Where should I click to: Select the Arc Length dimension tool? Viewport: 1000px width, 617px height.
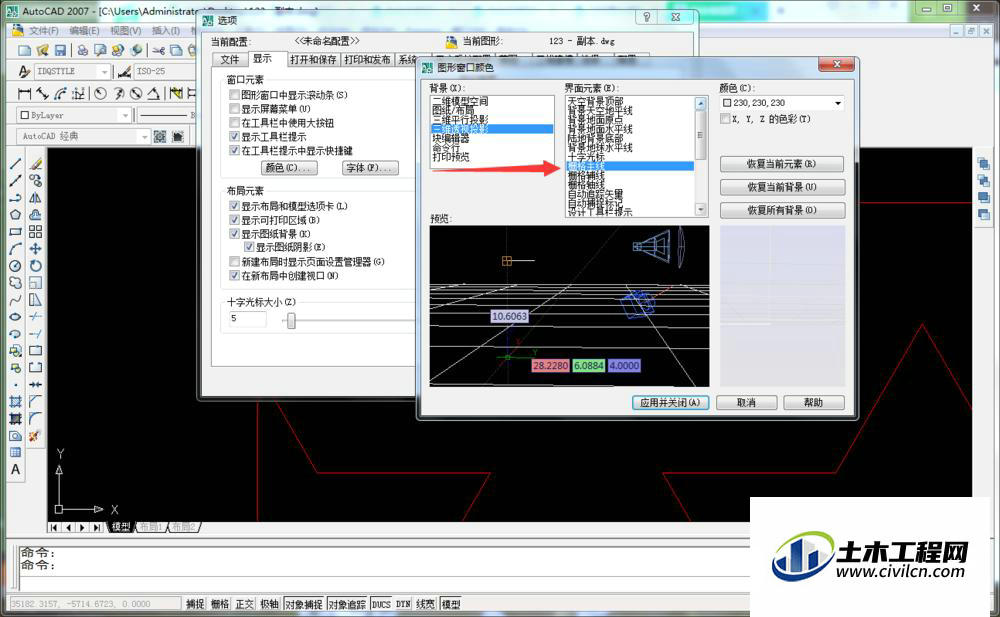pyautogui.click(x=61, y=94)
